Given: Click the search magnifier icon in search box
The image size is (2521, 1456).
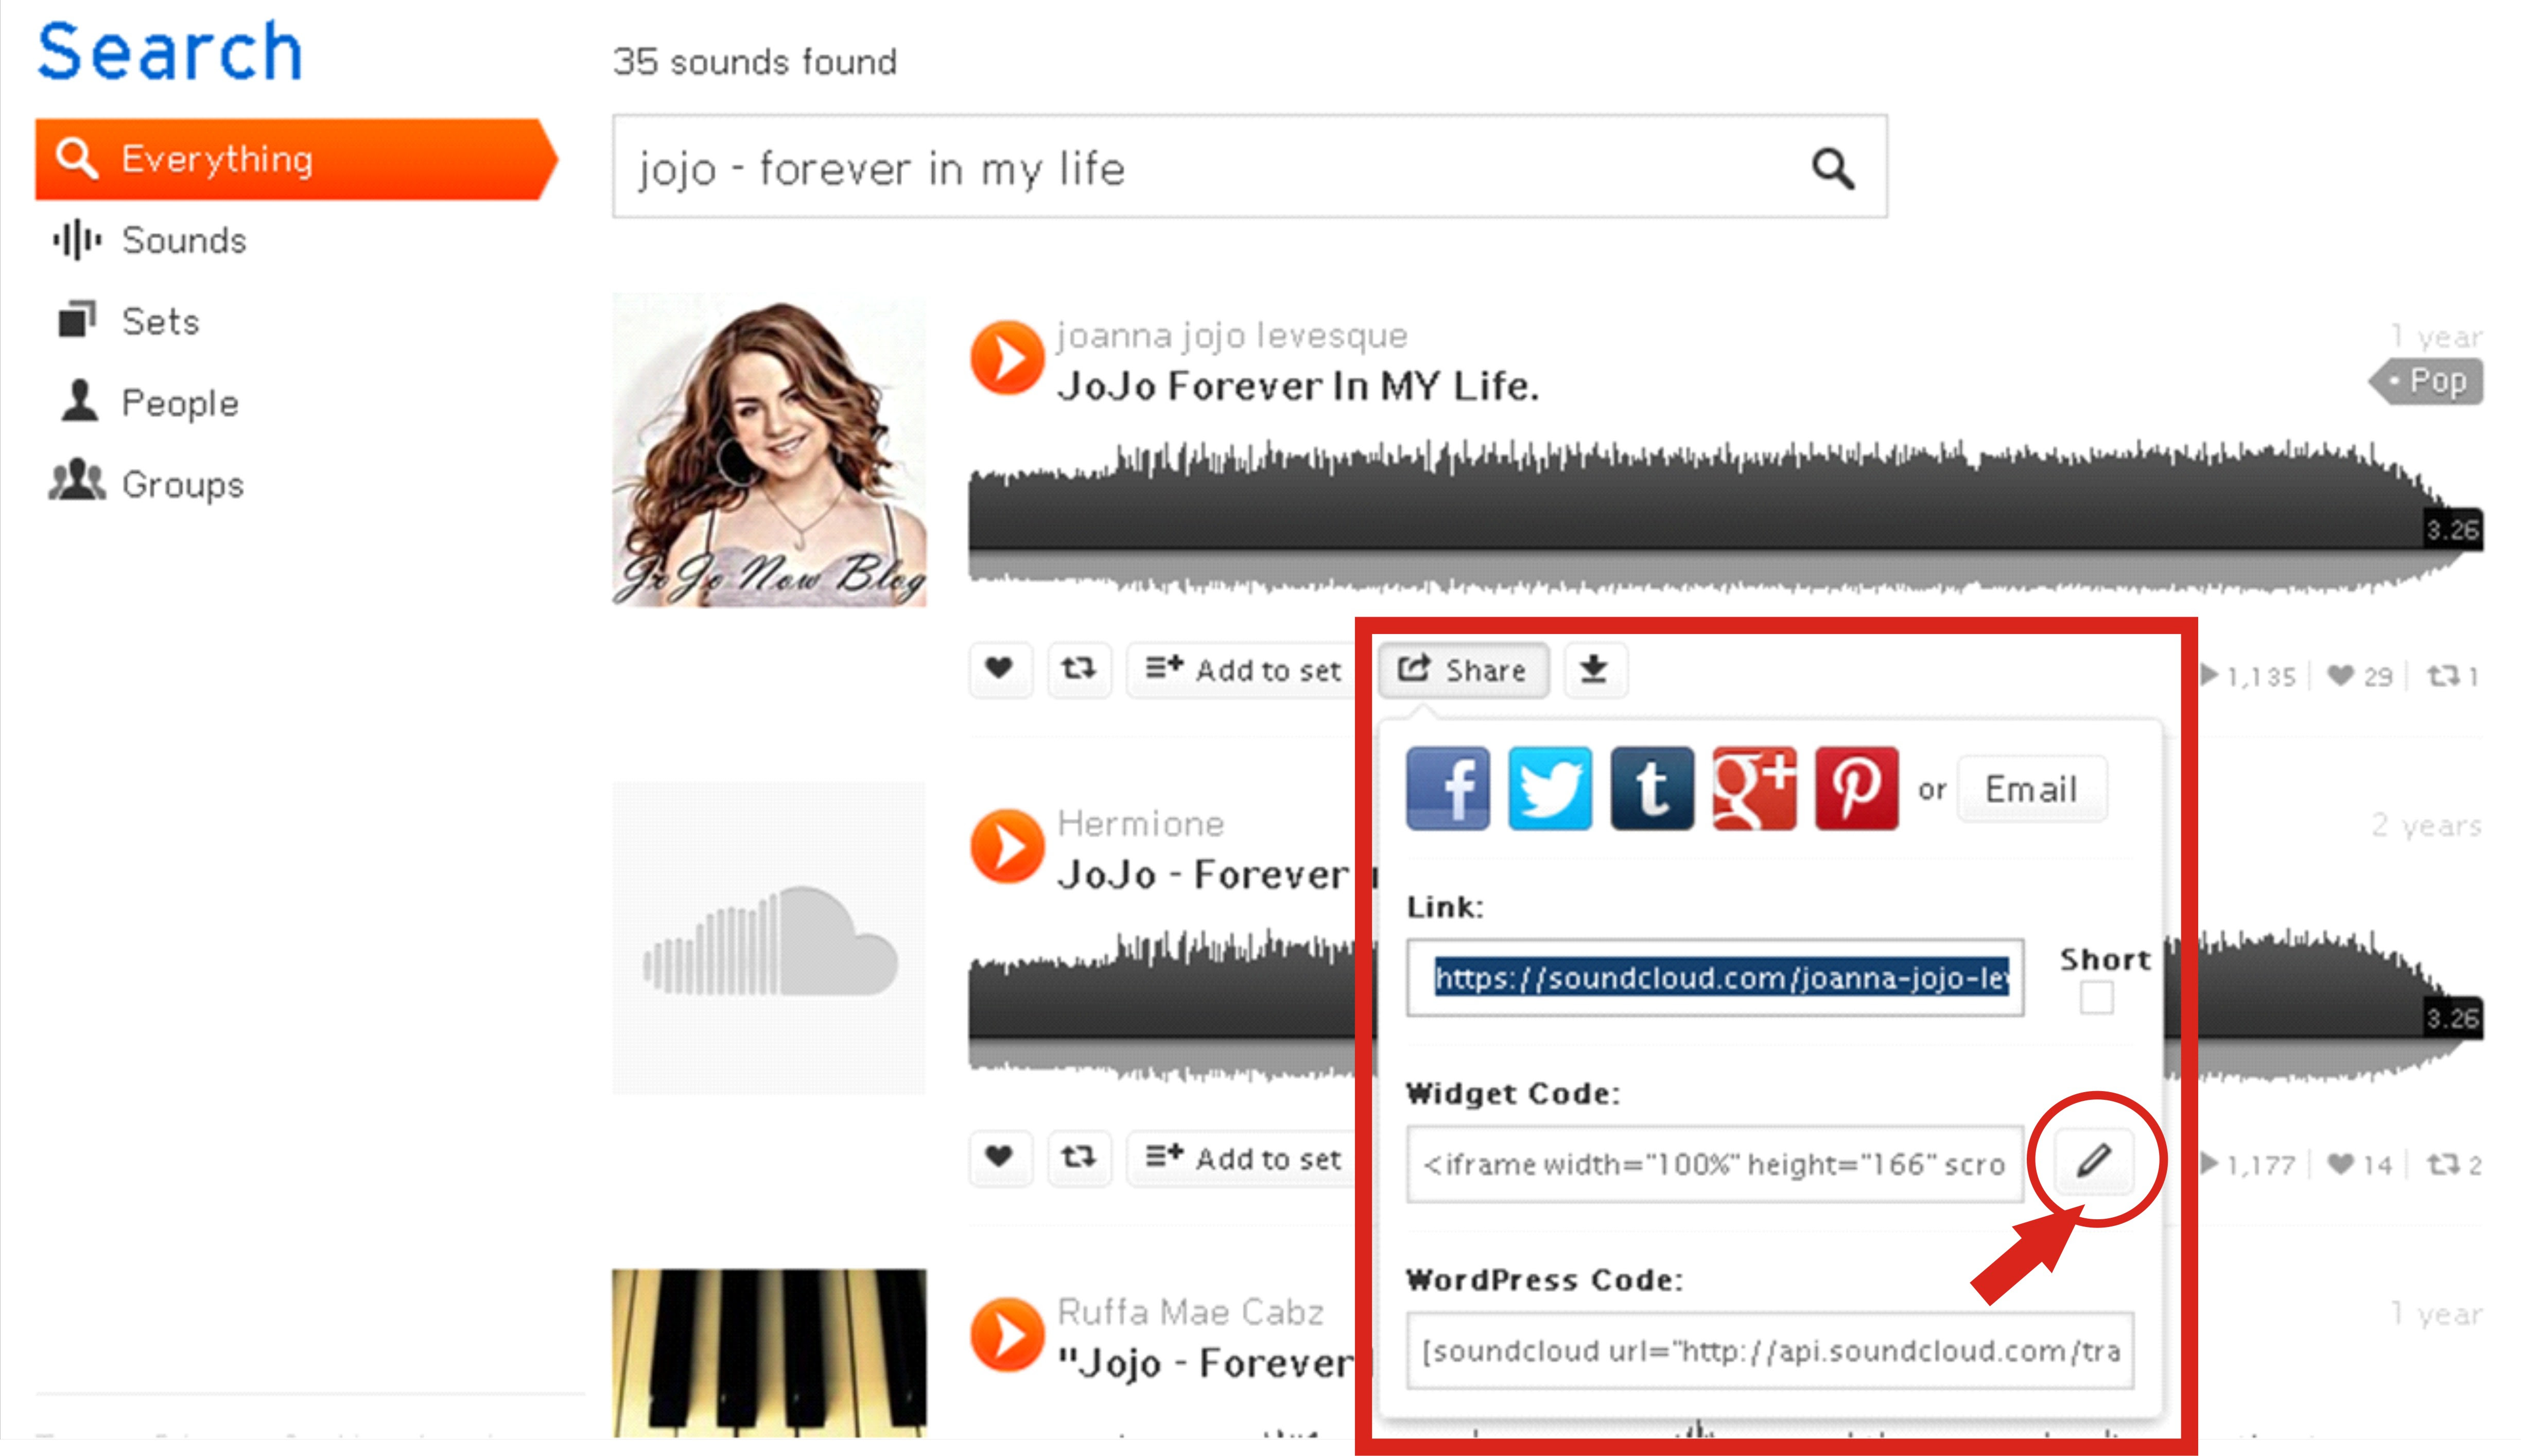Looking at the screenshot, I should pos(1832,168).
